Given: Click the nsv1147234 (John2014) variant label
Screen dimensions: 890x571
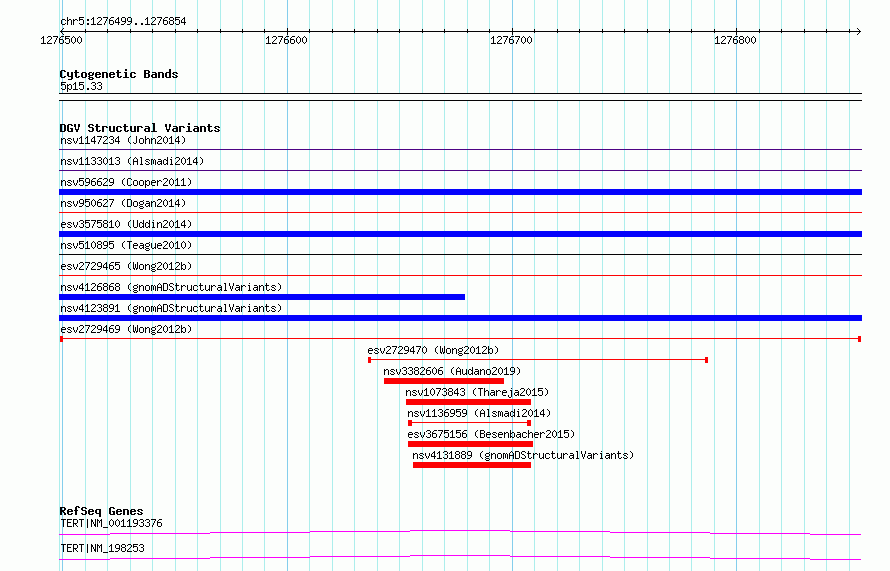Looking at the screenshot, I should pos(123,140).
